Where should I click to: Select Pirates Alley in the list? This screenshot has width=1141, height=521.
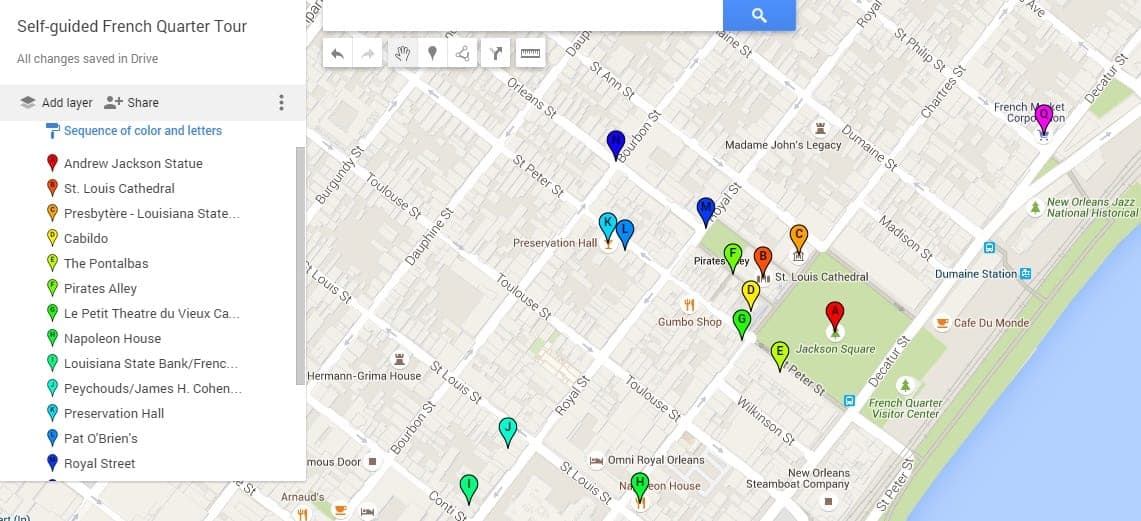[x=100, y=289]
